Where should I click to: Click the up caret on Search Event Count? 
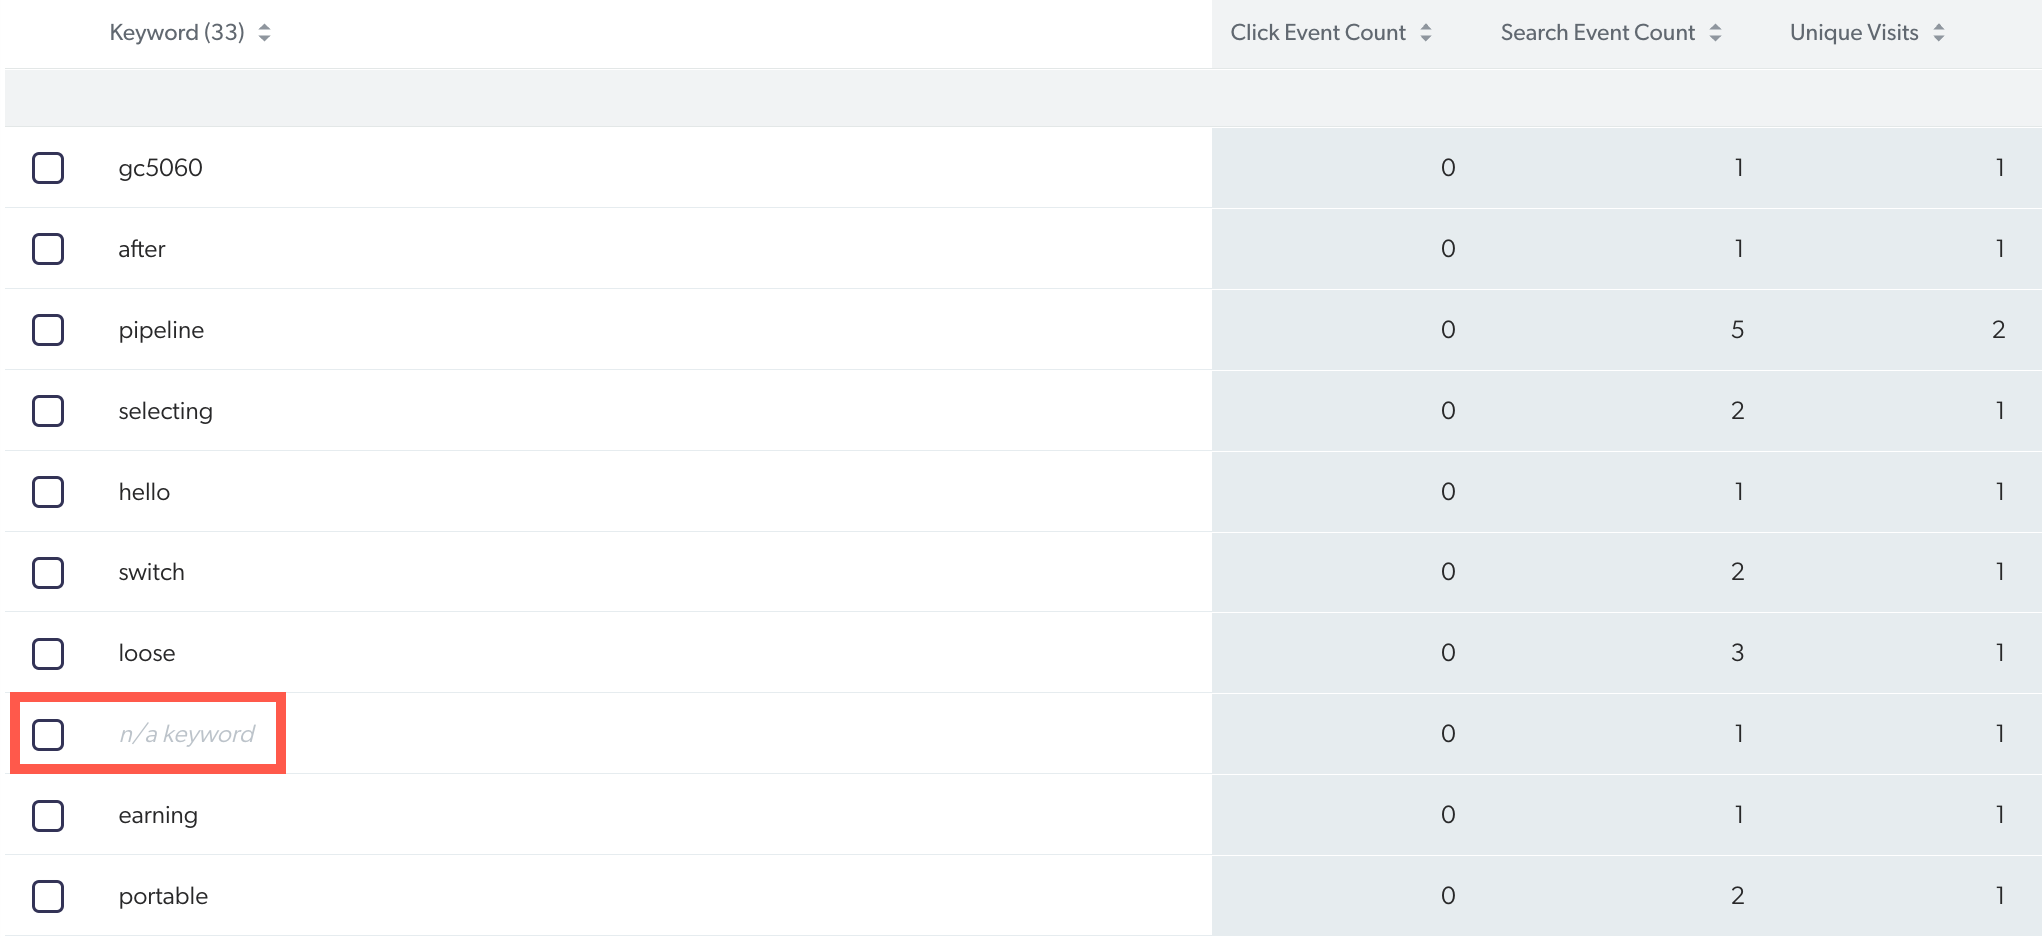pyautogui.click(x=1716, y=26)
